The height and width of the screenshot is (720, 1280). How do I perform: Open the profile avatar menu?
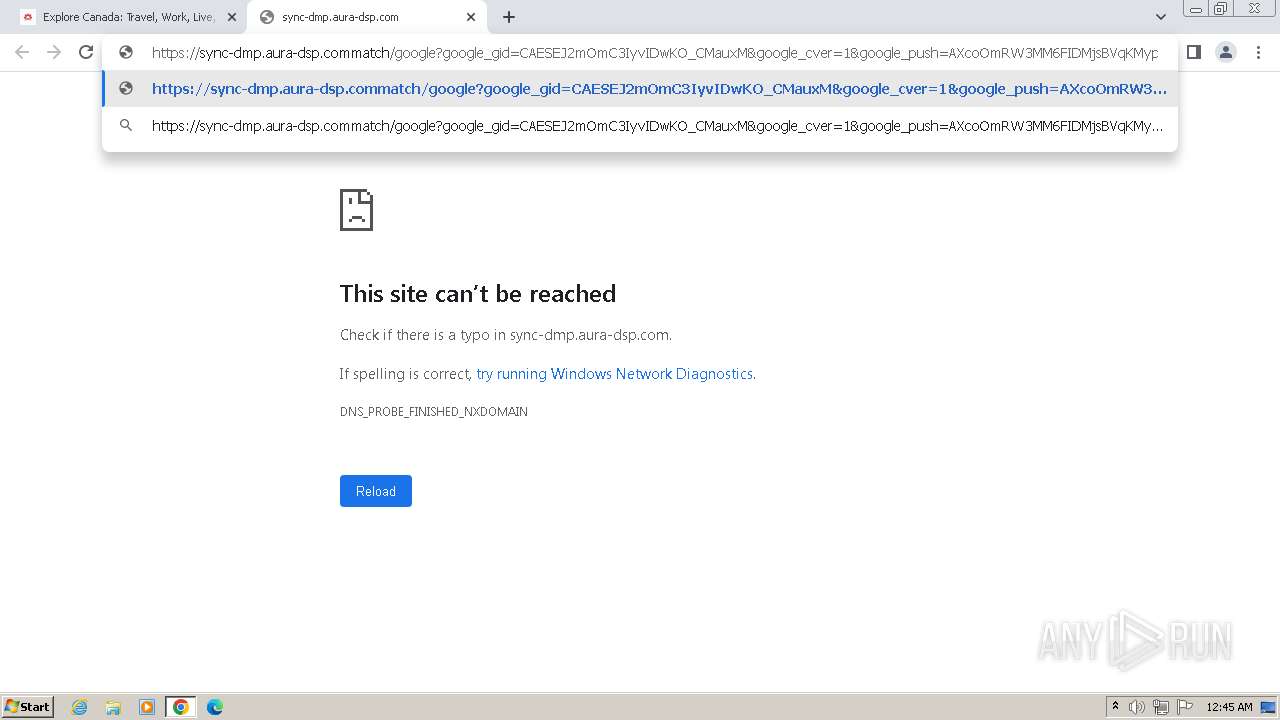coord(1226,52)
